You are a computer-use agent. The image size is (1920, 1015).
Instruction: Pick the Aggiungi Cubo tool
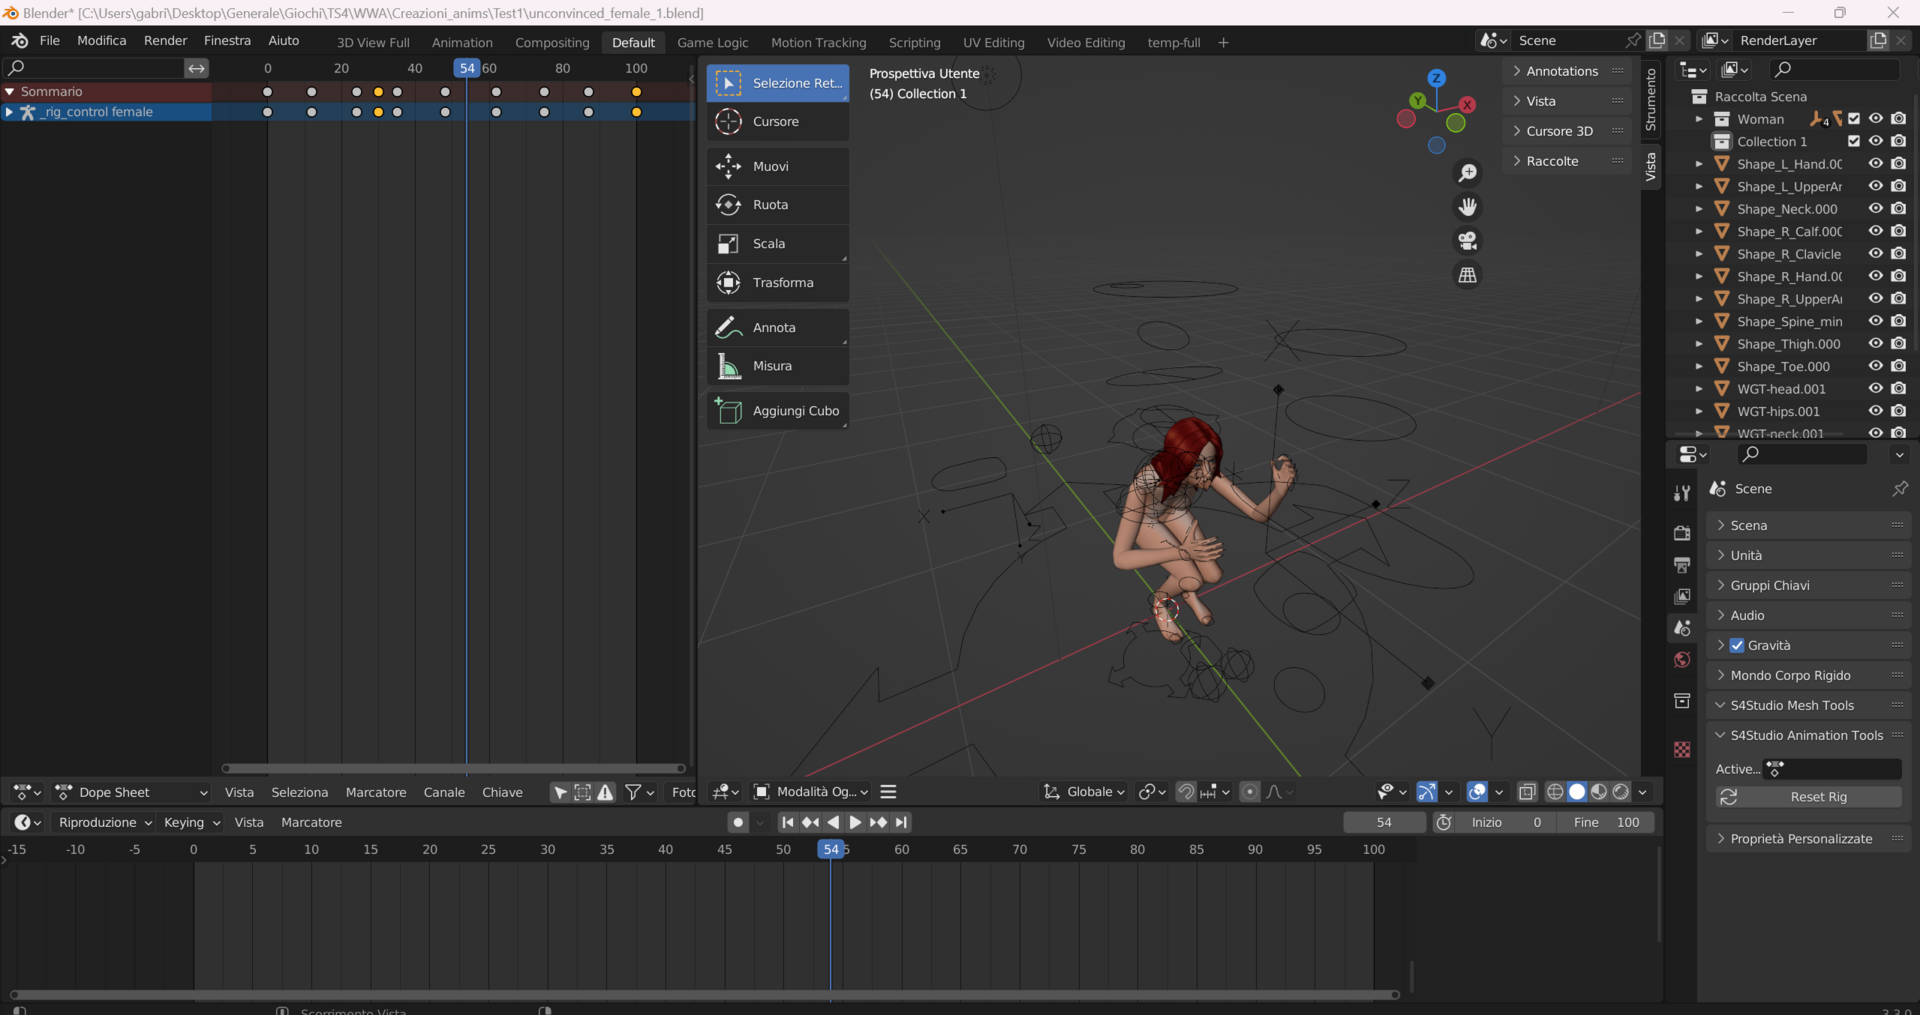[778, 411]
